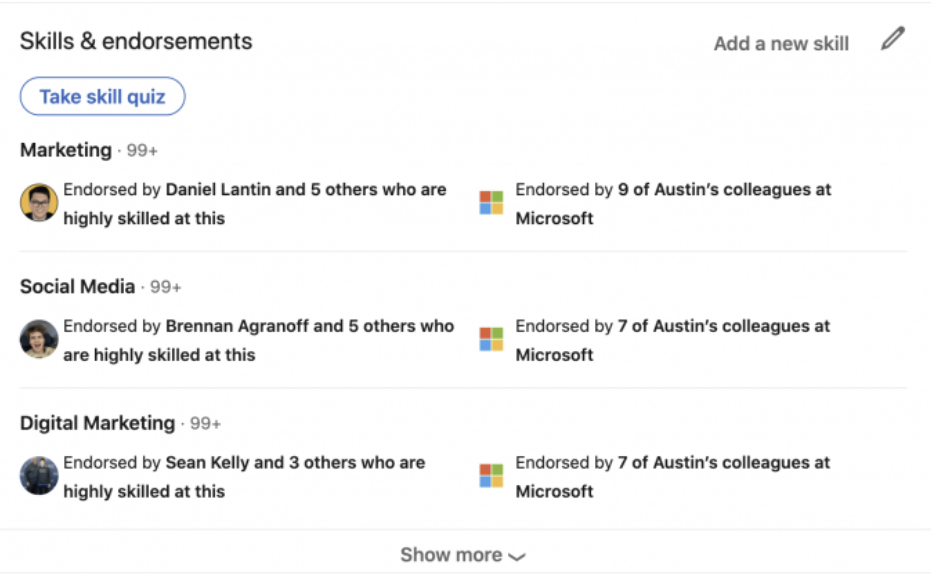Click the Add a new skill link
Screen dimensions: 931x575
(x=781, y=44)
